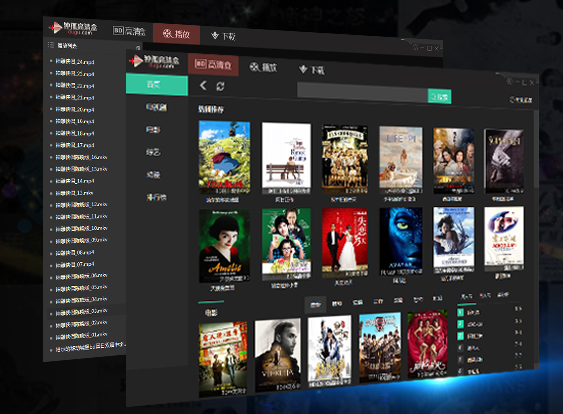Select the green 首页 home item in sidebar
The image size is (563, 414).
157,85
